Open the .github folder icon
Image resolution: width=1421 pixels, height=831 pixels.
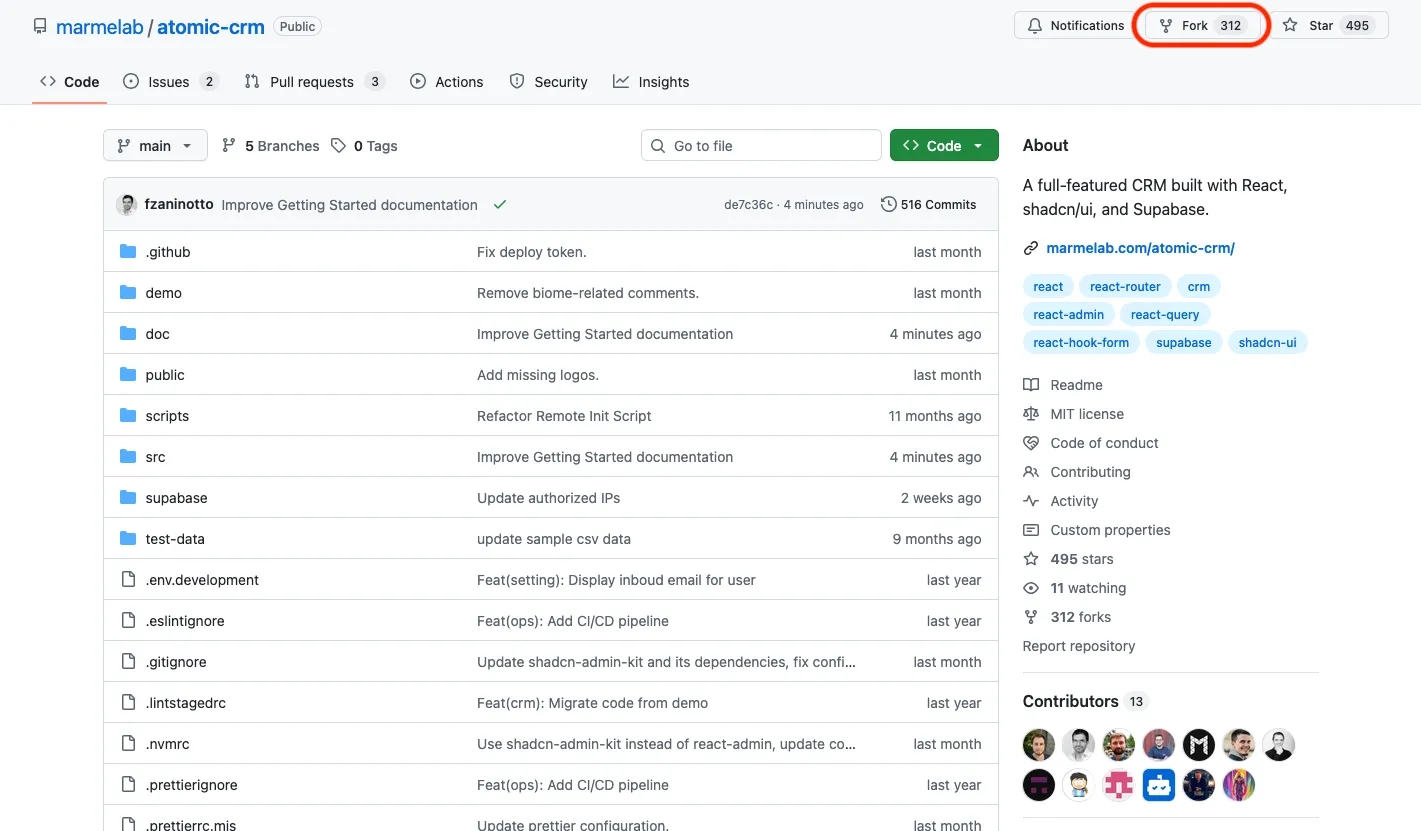coord(128,252)
